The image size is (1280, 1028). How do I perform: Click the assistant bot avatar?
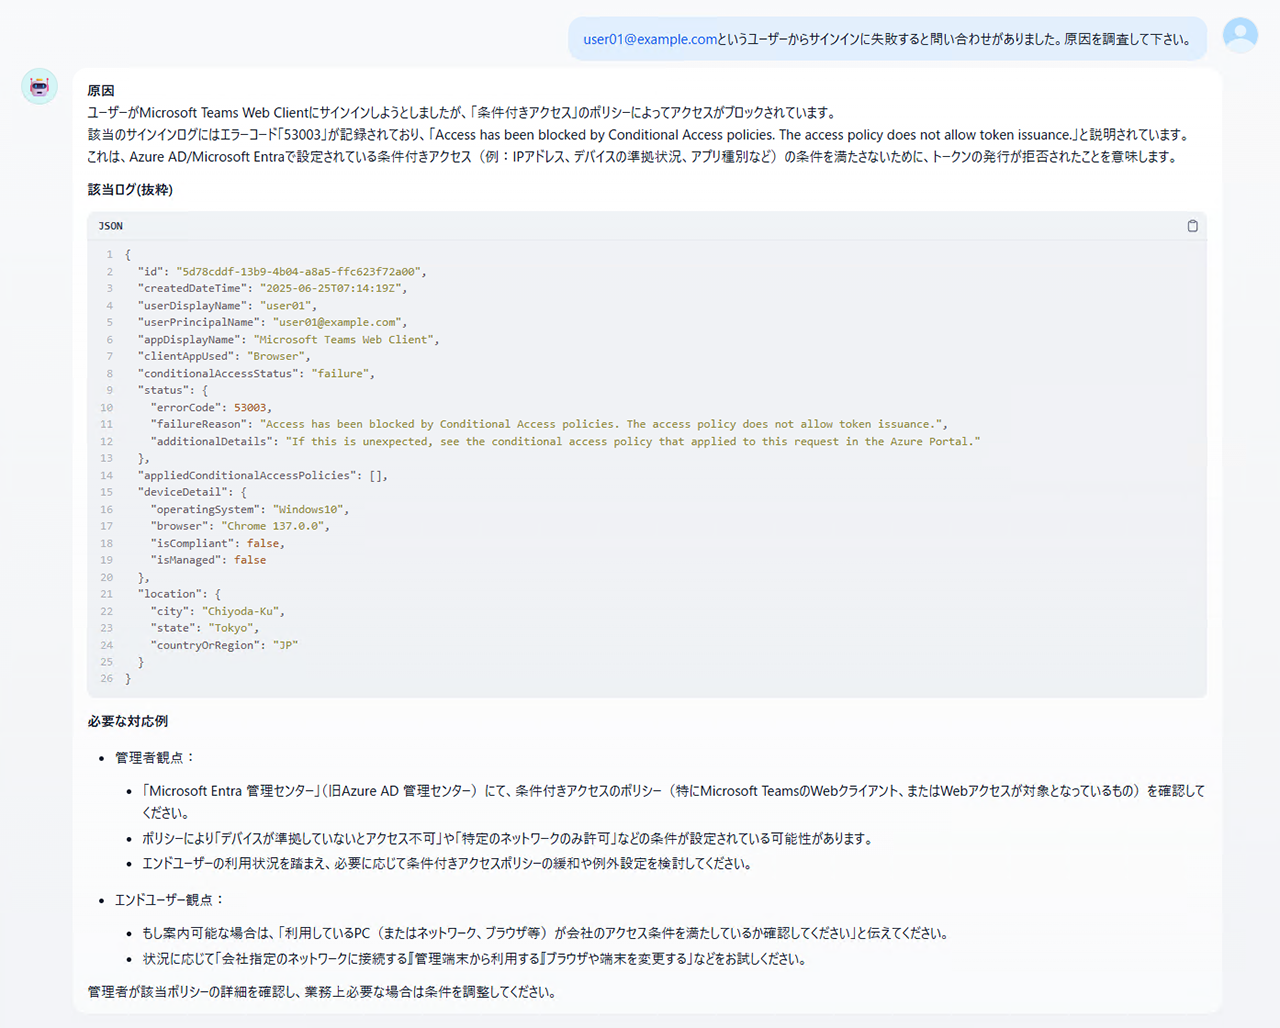40,87
